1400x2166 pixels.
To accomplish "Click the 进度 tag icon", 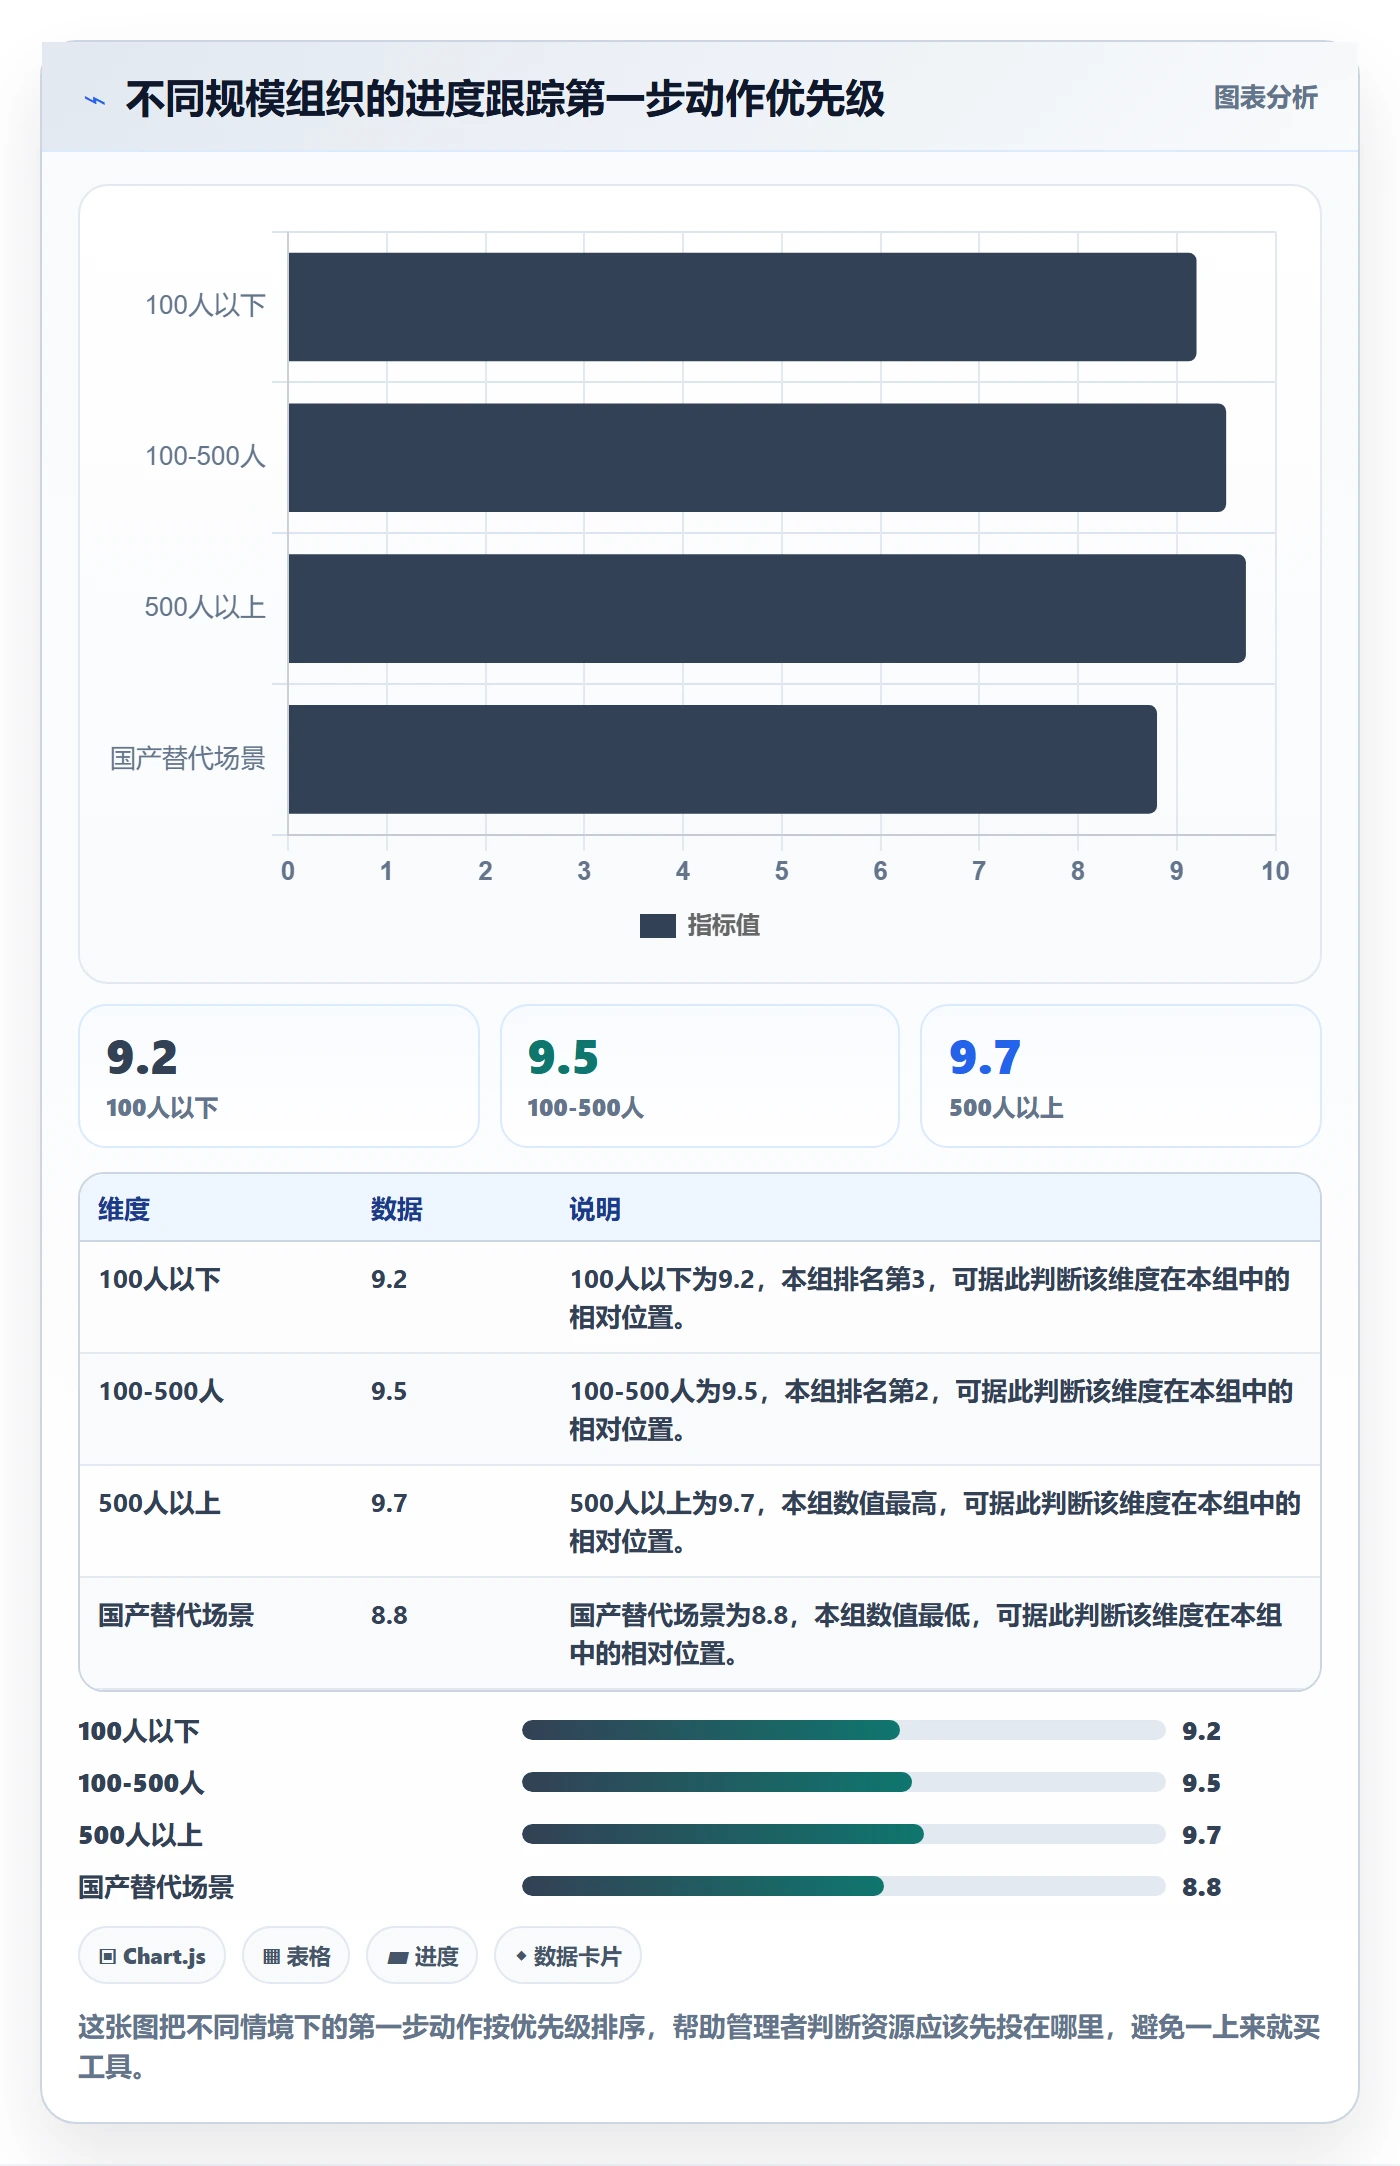I will click(x=397, y=1957).
